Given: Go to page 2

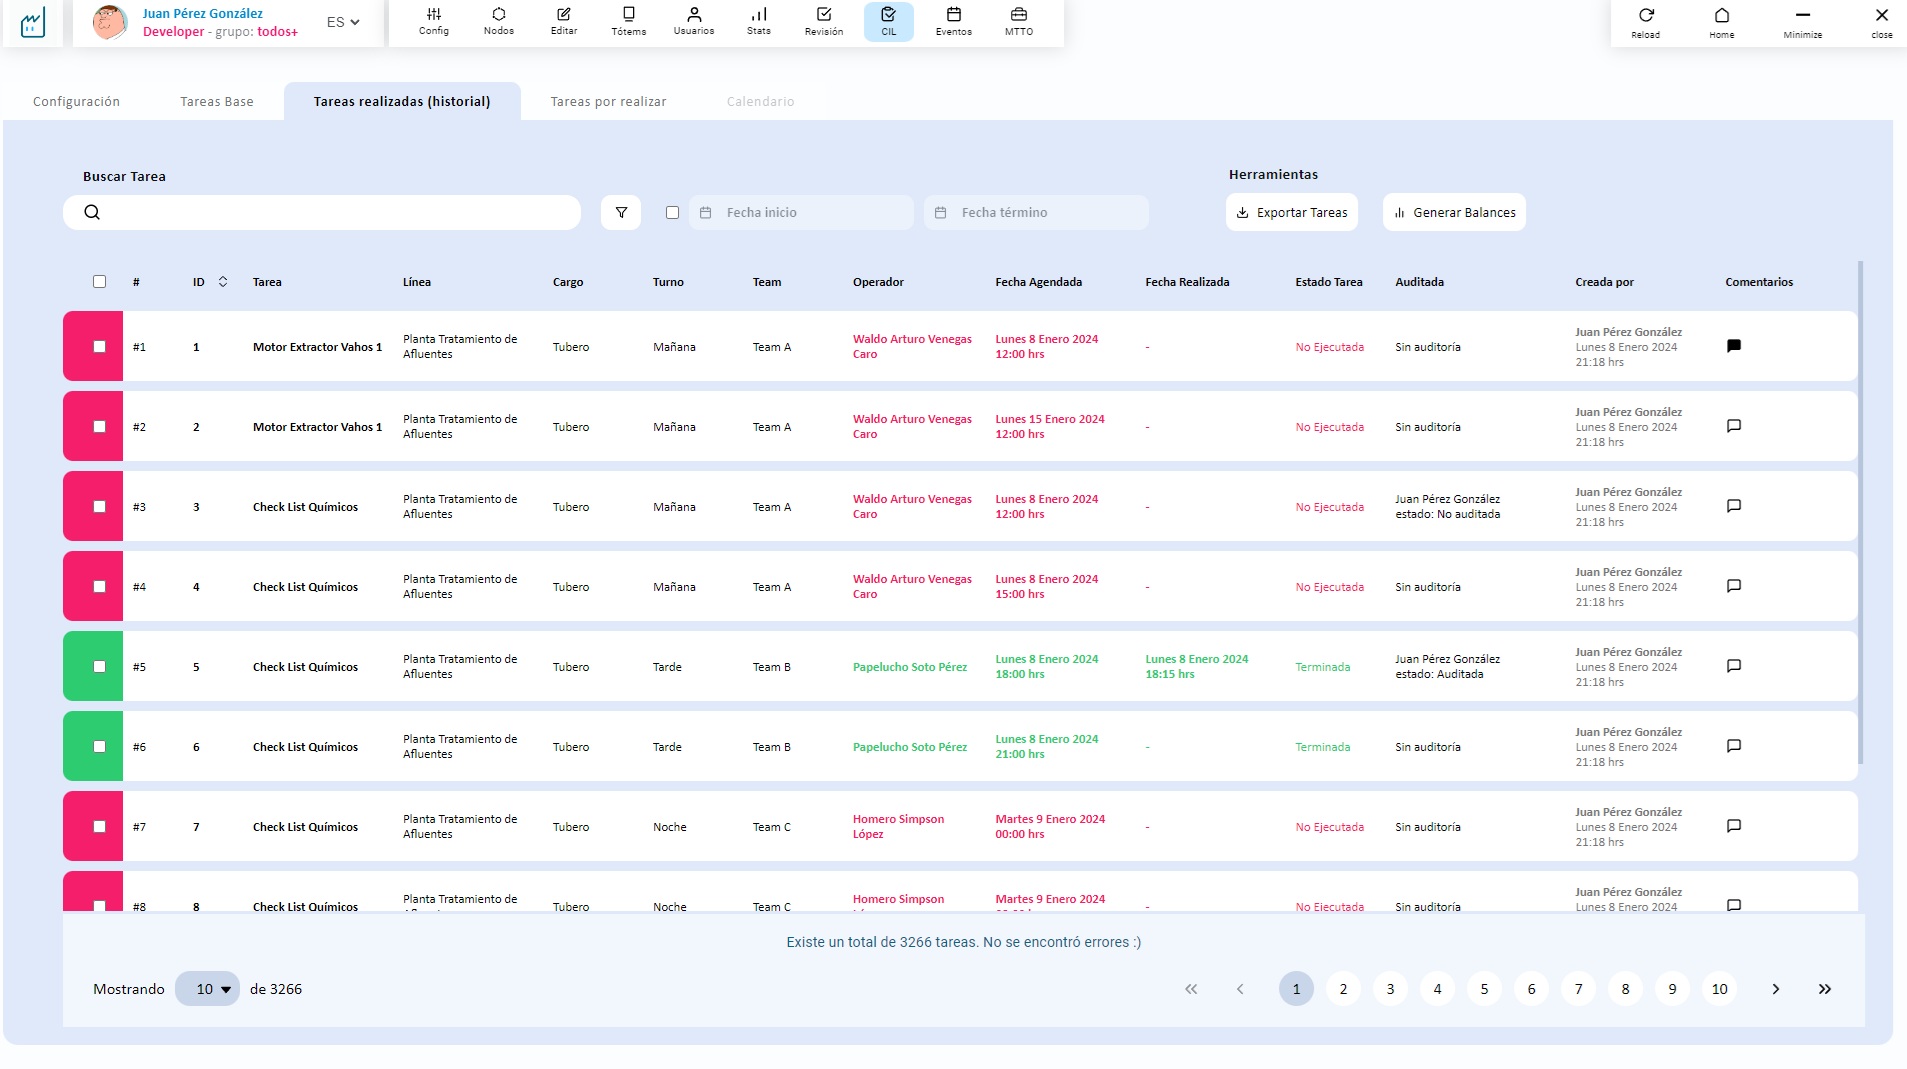Looking at the screenshot, I should click(1343, 989).
